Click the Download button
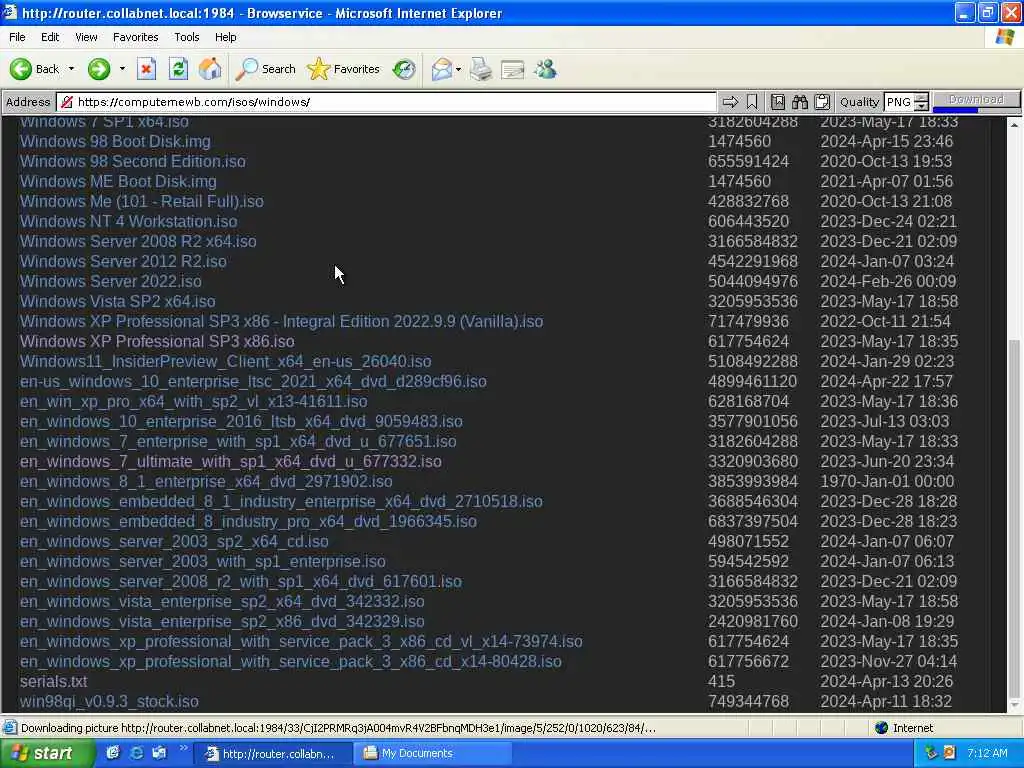Image resolution: width=1024 pixels, height=768 pixels. [976, 99]
